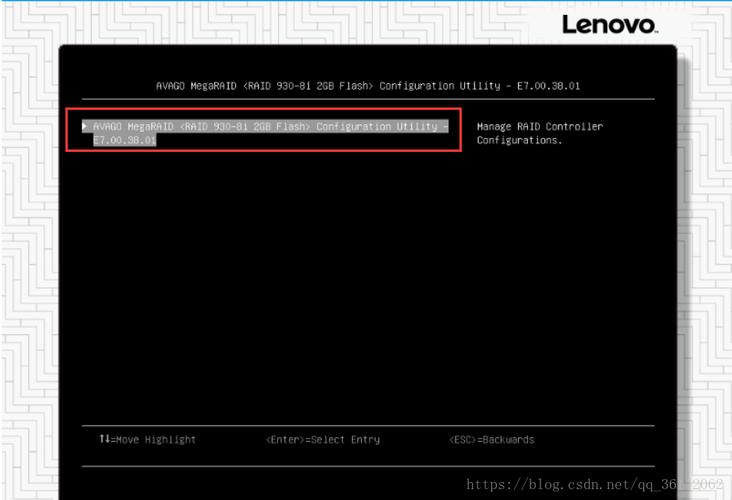732x500 pixels.
Task: Click the title text AVAGO MegaRAID Configuration Utility header
Action: pos(368,86)
